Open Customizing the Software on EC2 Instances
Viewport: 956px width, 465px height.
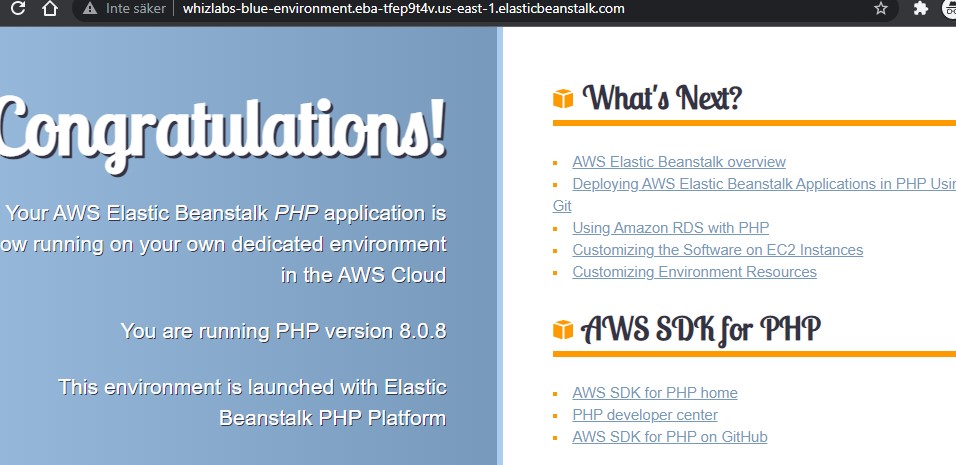(x=718, y=250)
